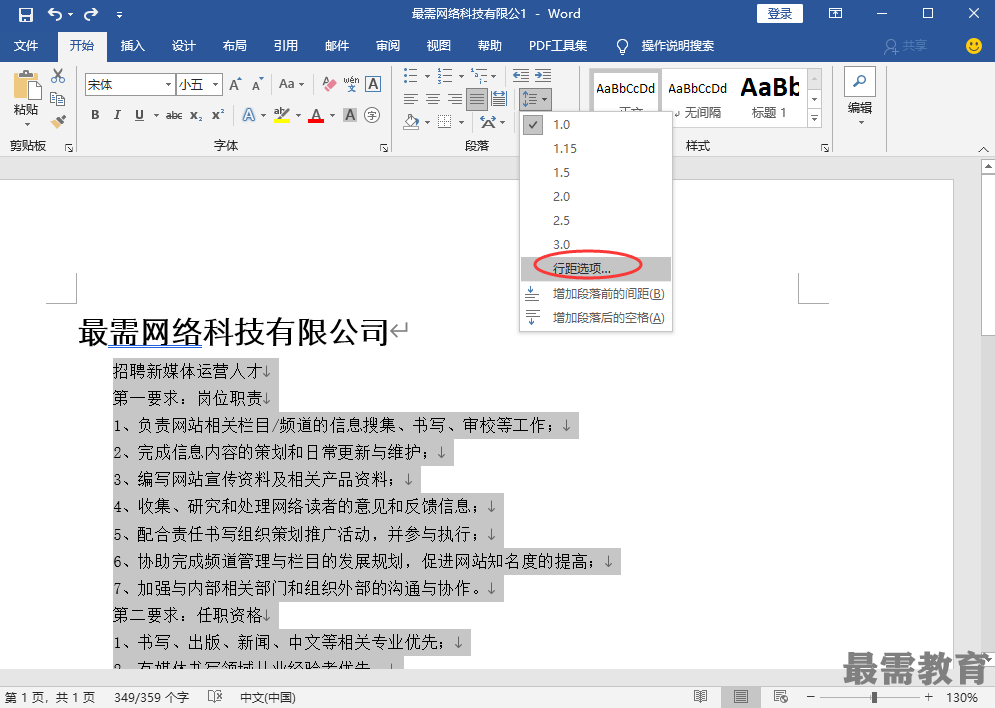
Task: Collapse the ribbon arrow
Action: coord(983,149)
